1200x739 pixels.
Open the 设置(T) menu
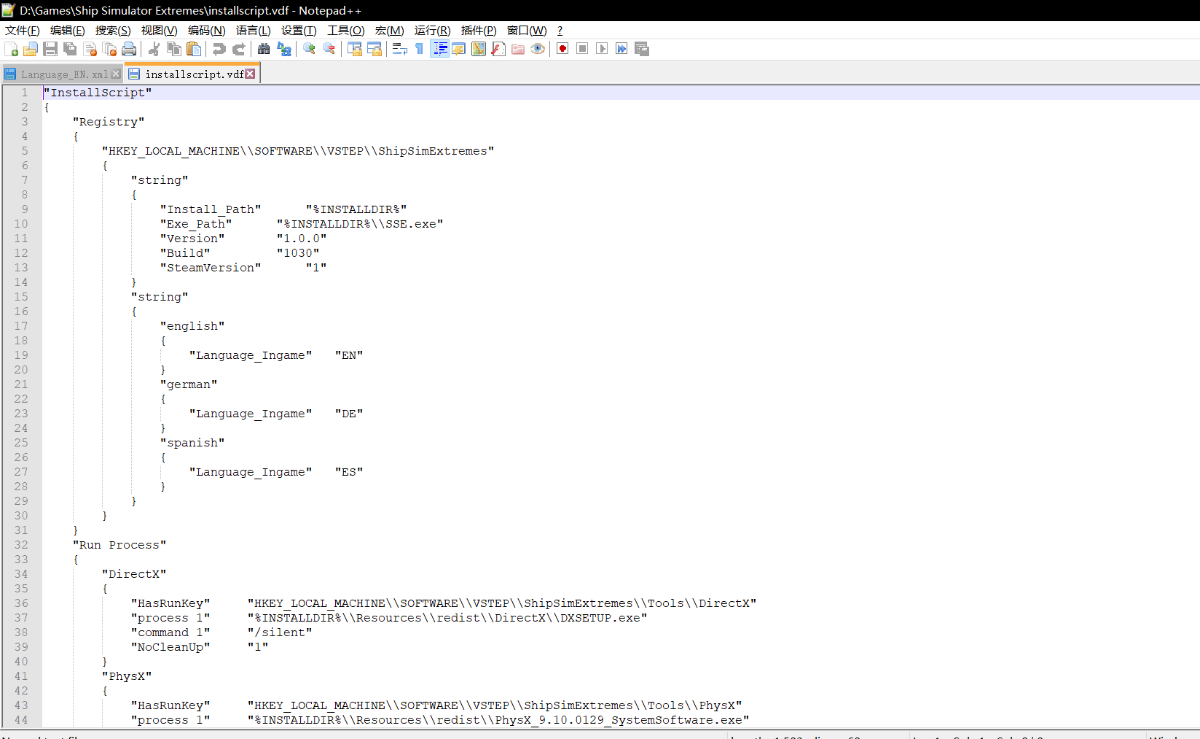[299, 31]
